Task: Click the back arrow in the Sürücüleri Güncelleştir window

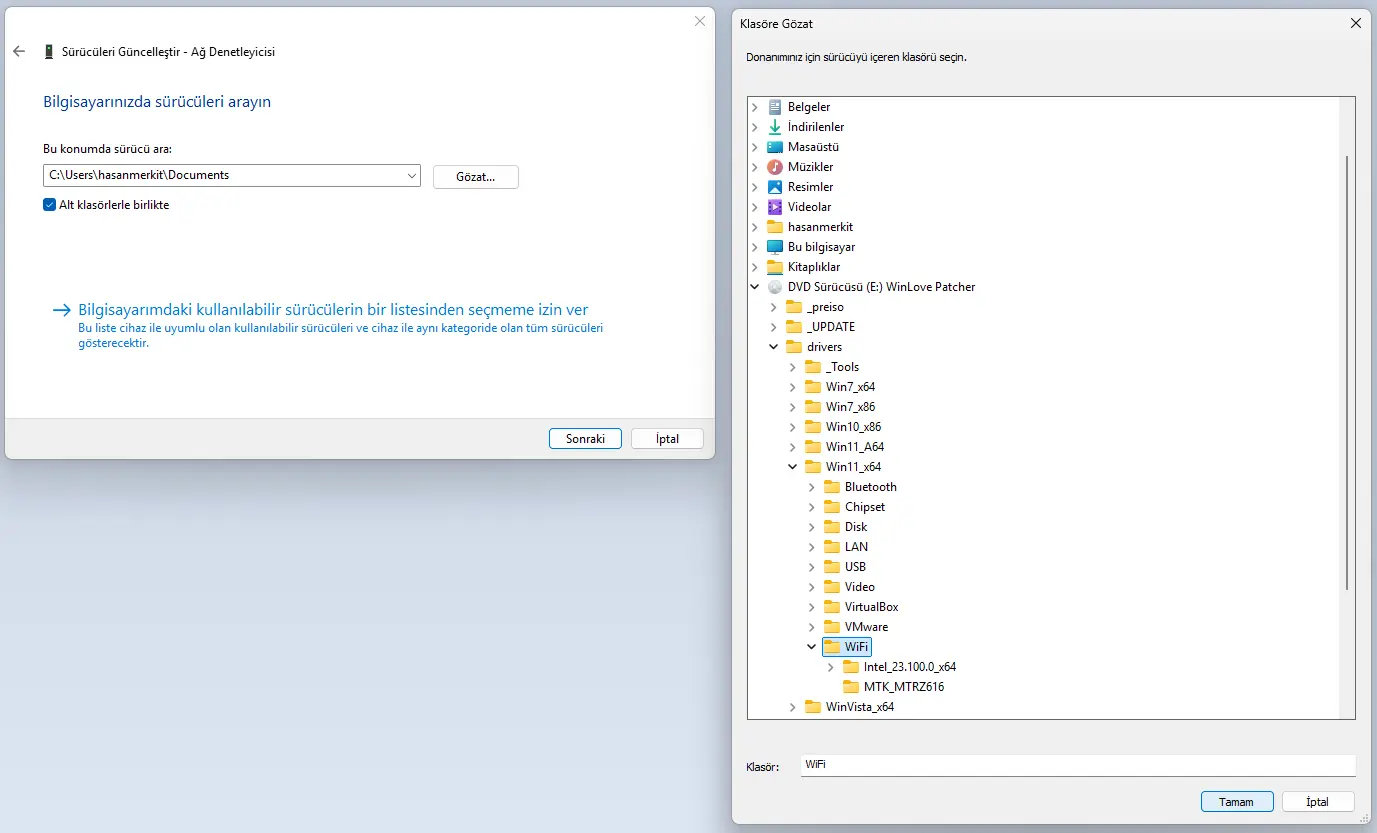Action: pos(19,52)
